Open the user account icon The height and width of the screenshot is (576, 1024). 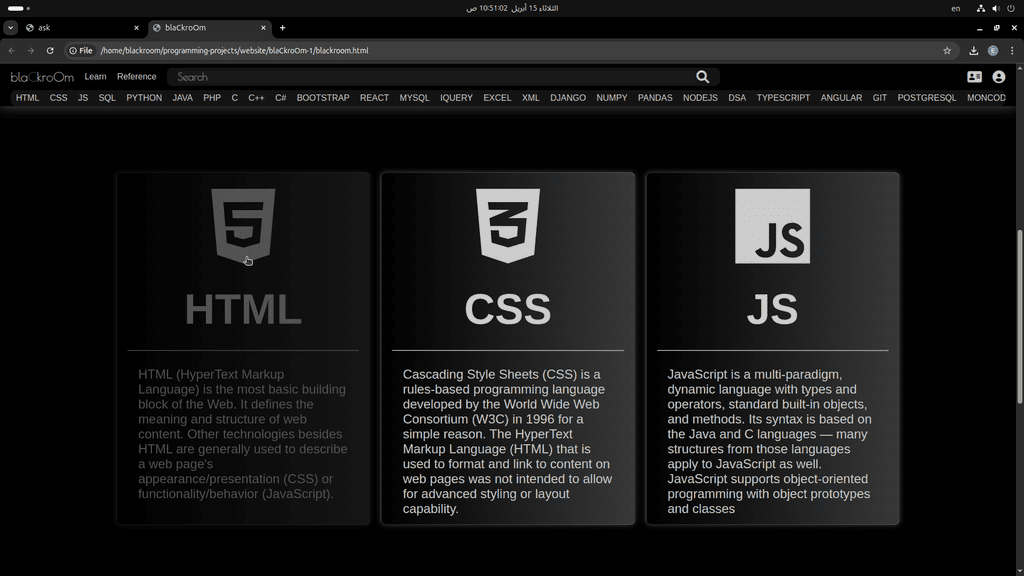pyautogui.click(x=999, y=77)
